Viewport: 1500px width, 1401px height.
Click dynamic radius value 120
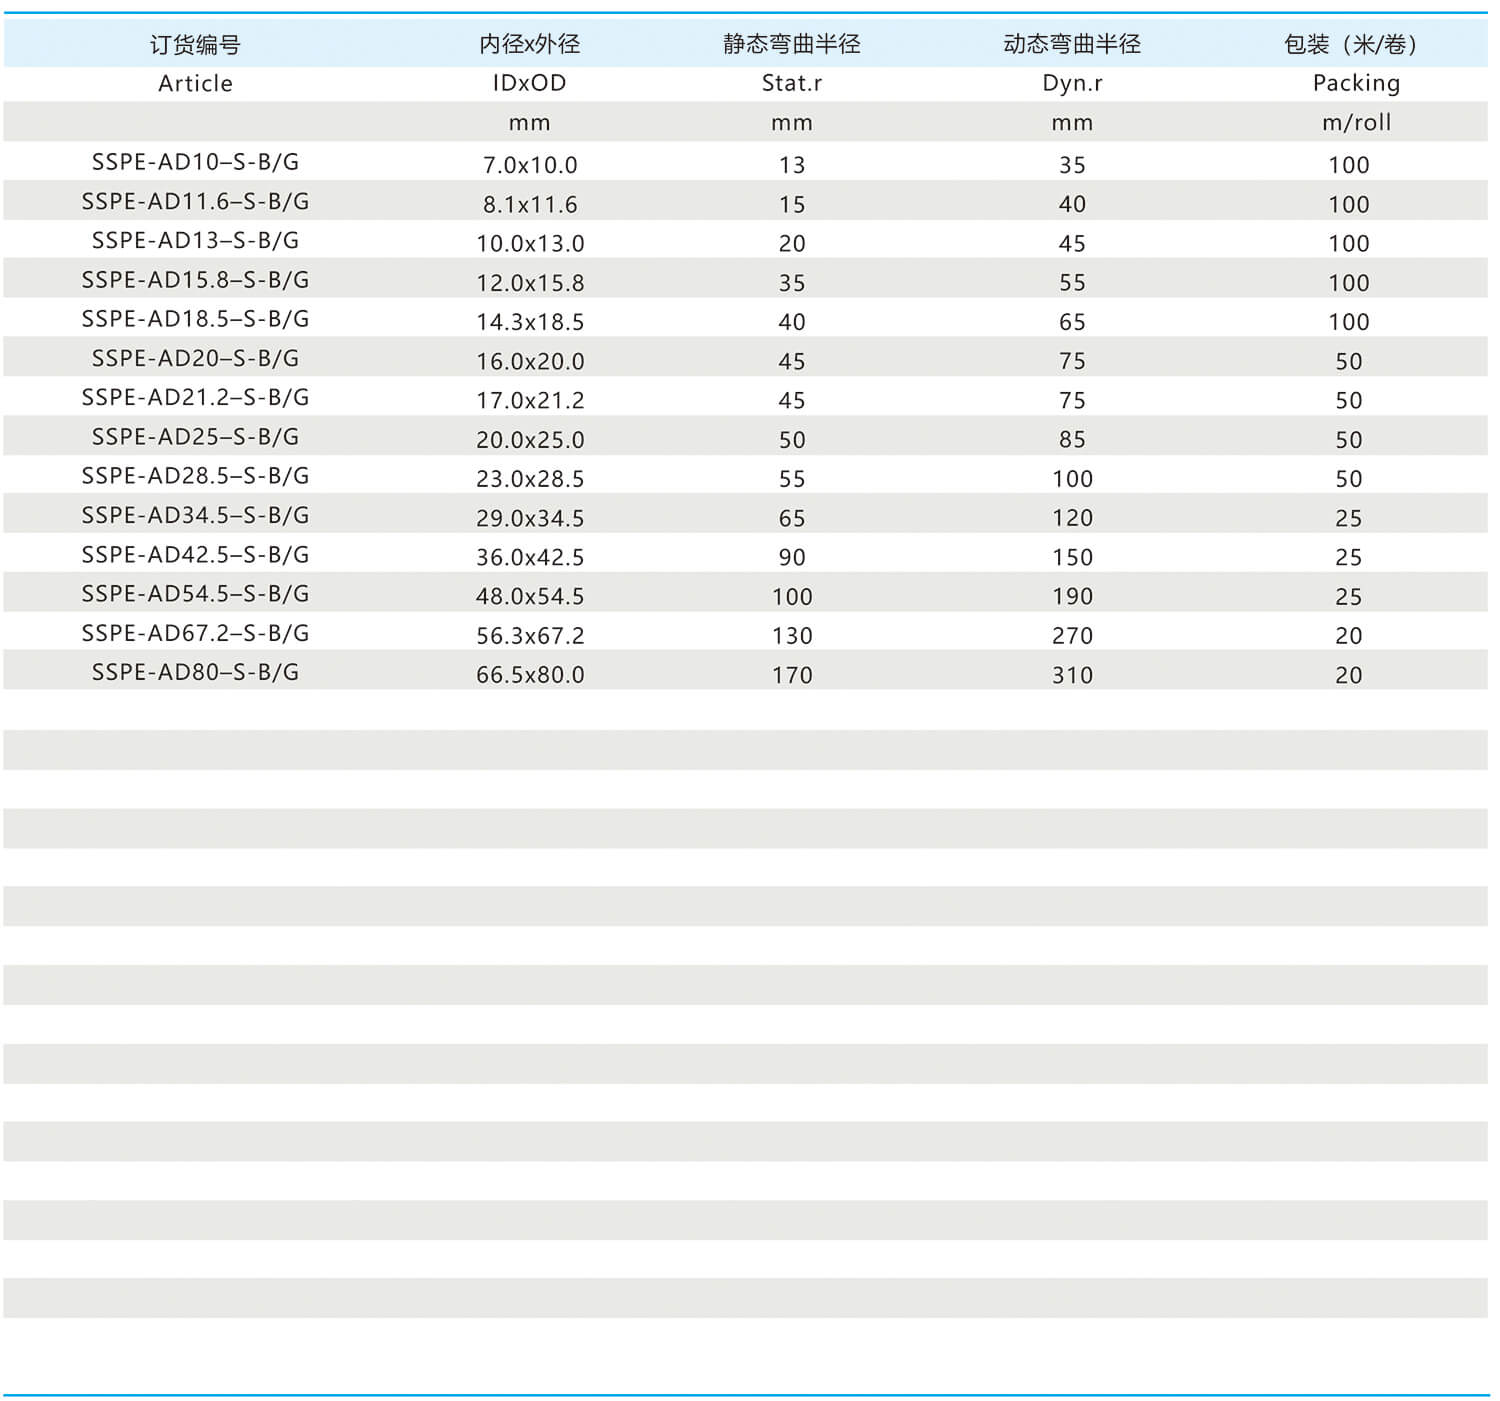click(x=1072, y=518)
